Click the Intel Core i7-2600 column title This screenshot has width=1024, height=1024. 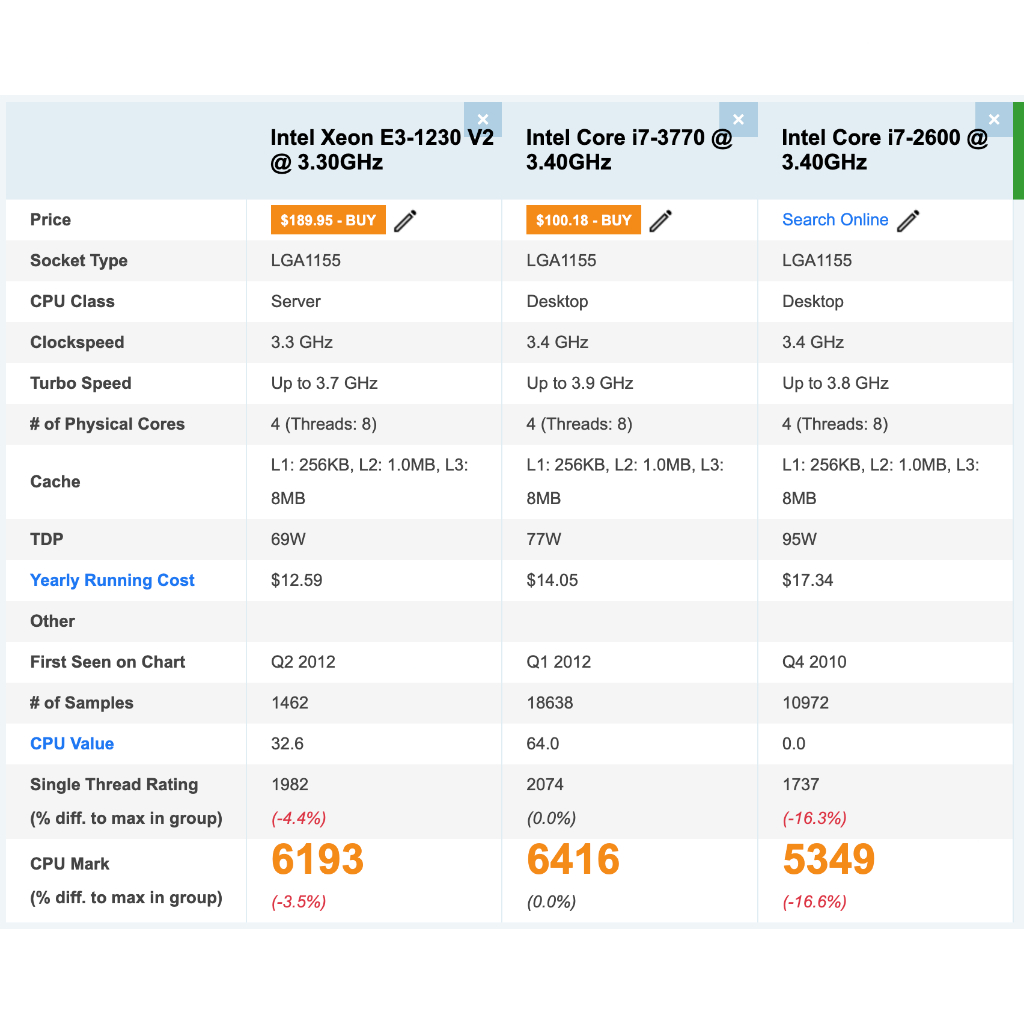(884, 150)
